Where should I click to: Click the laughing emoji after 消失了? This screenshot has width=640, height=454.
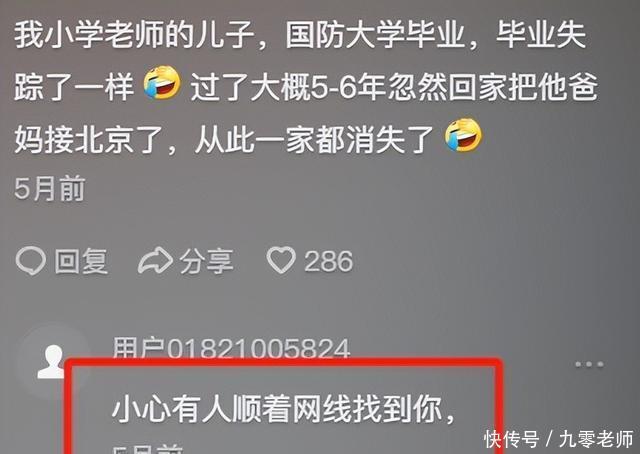(463, 135)
